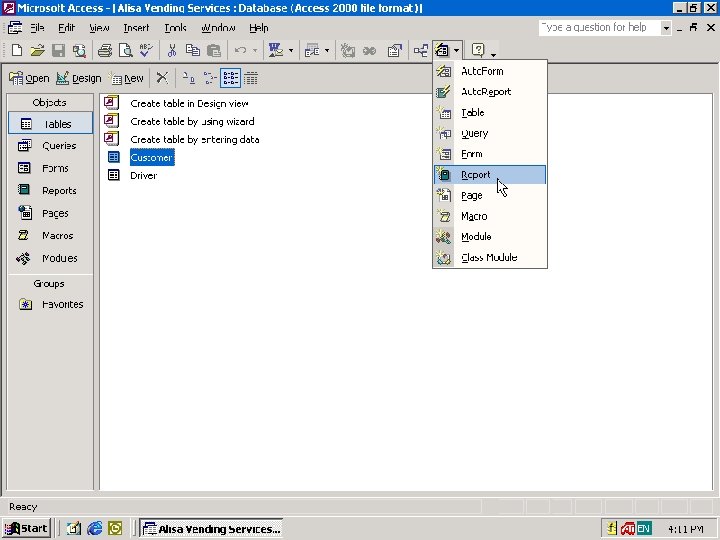Click the 'Type a question for help' box
Image resolution: width=720 pixels, height=540 pixels.
600,28
